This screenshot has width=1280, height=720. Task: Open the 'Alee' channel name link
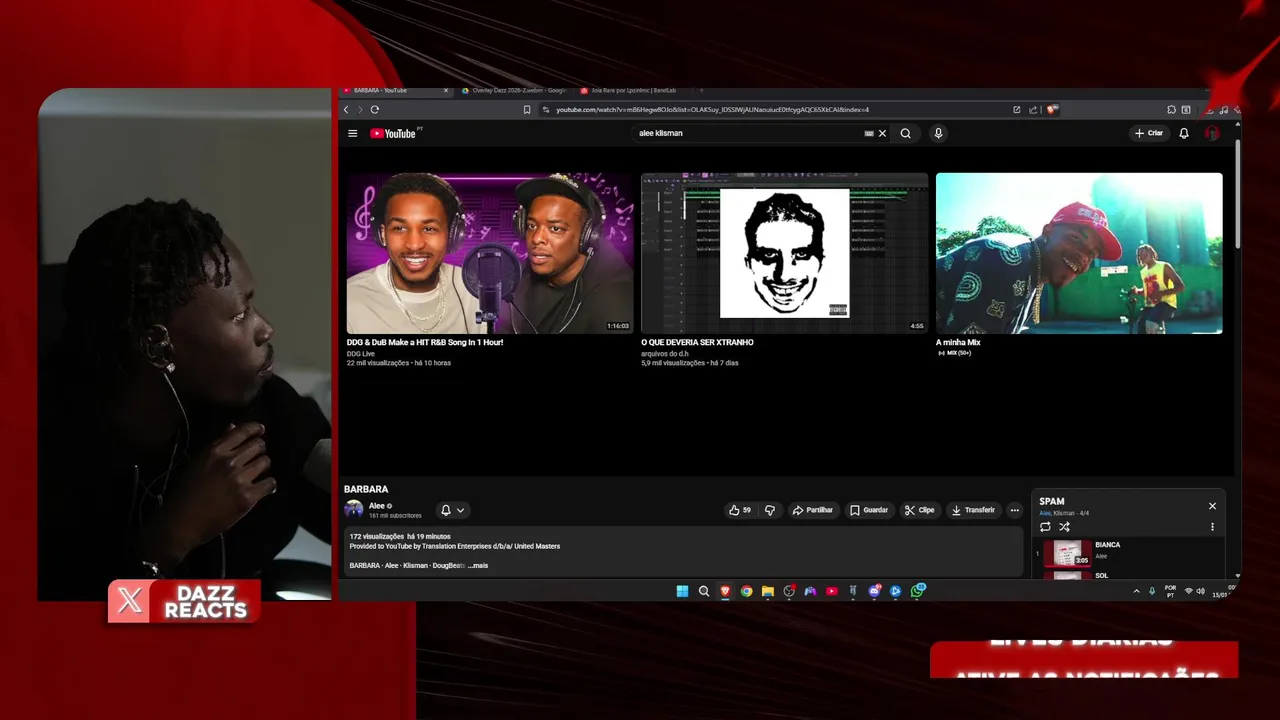(377, 506)
